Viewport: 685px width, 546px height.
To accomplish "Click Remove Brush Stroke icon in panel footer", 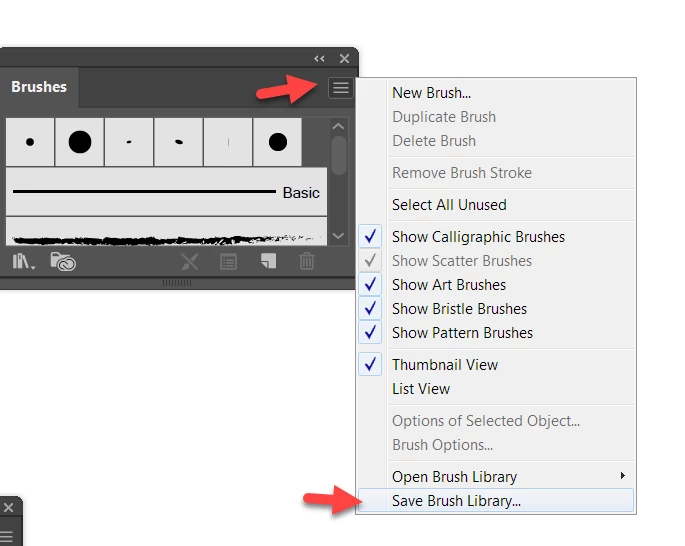I will [x=190, y=262].
